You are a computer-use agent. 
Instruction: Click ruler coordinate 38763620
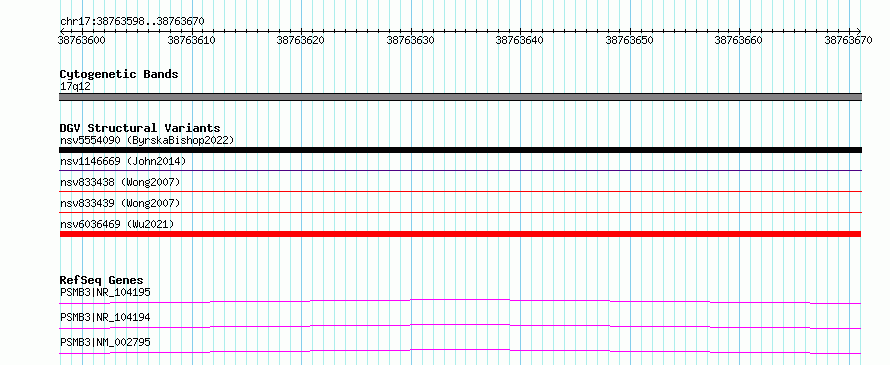point(300,40)
